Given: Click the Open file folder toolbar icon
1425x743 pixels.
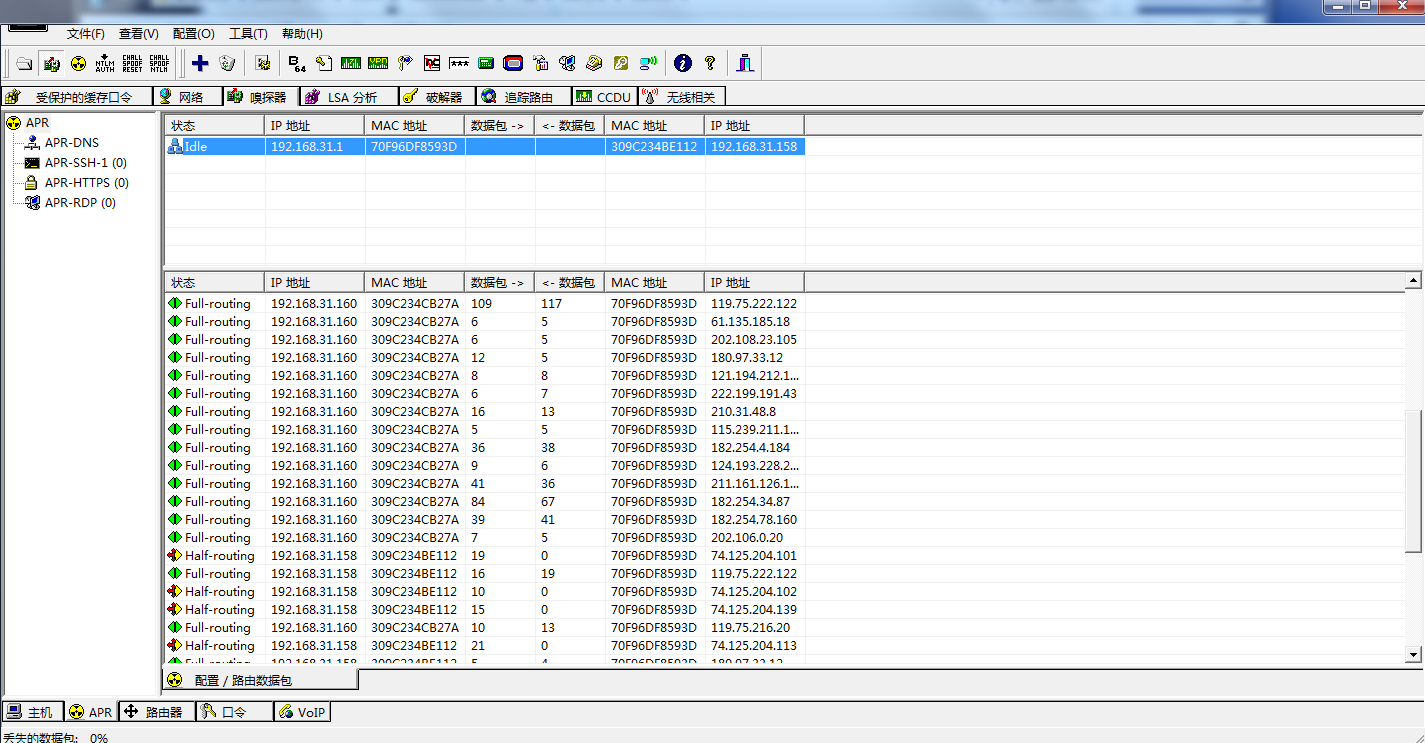Looking at the screenshot, I should click(x=24, y=64).
